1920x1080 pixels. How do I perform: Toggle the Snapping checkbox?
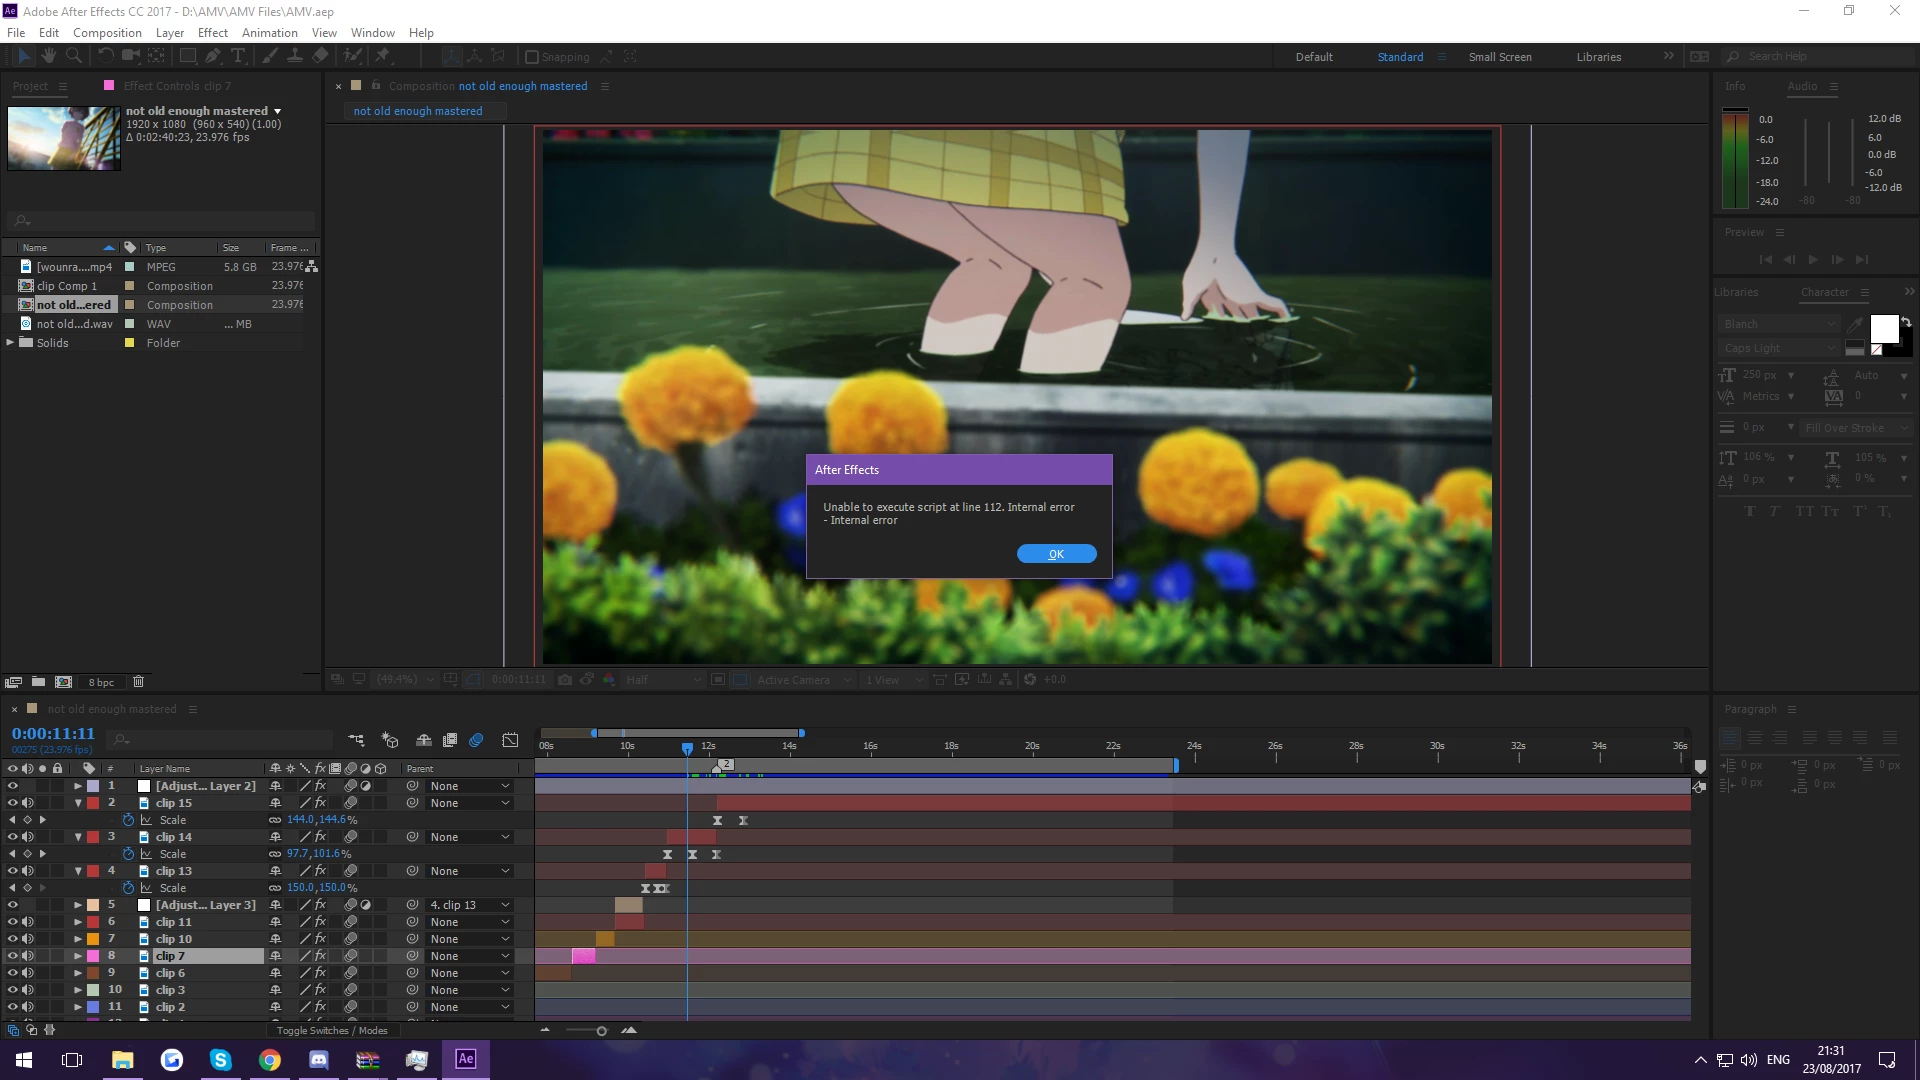[532, 57]
